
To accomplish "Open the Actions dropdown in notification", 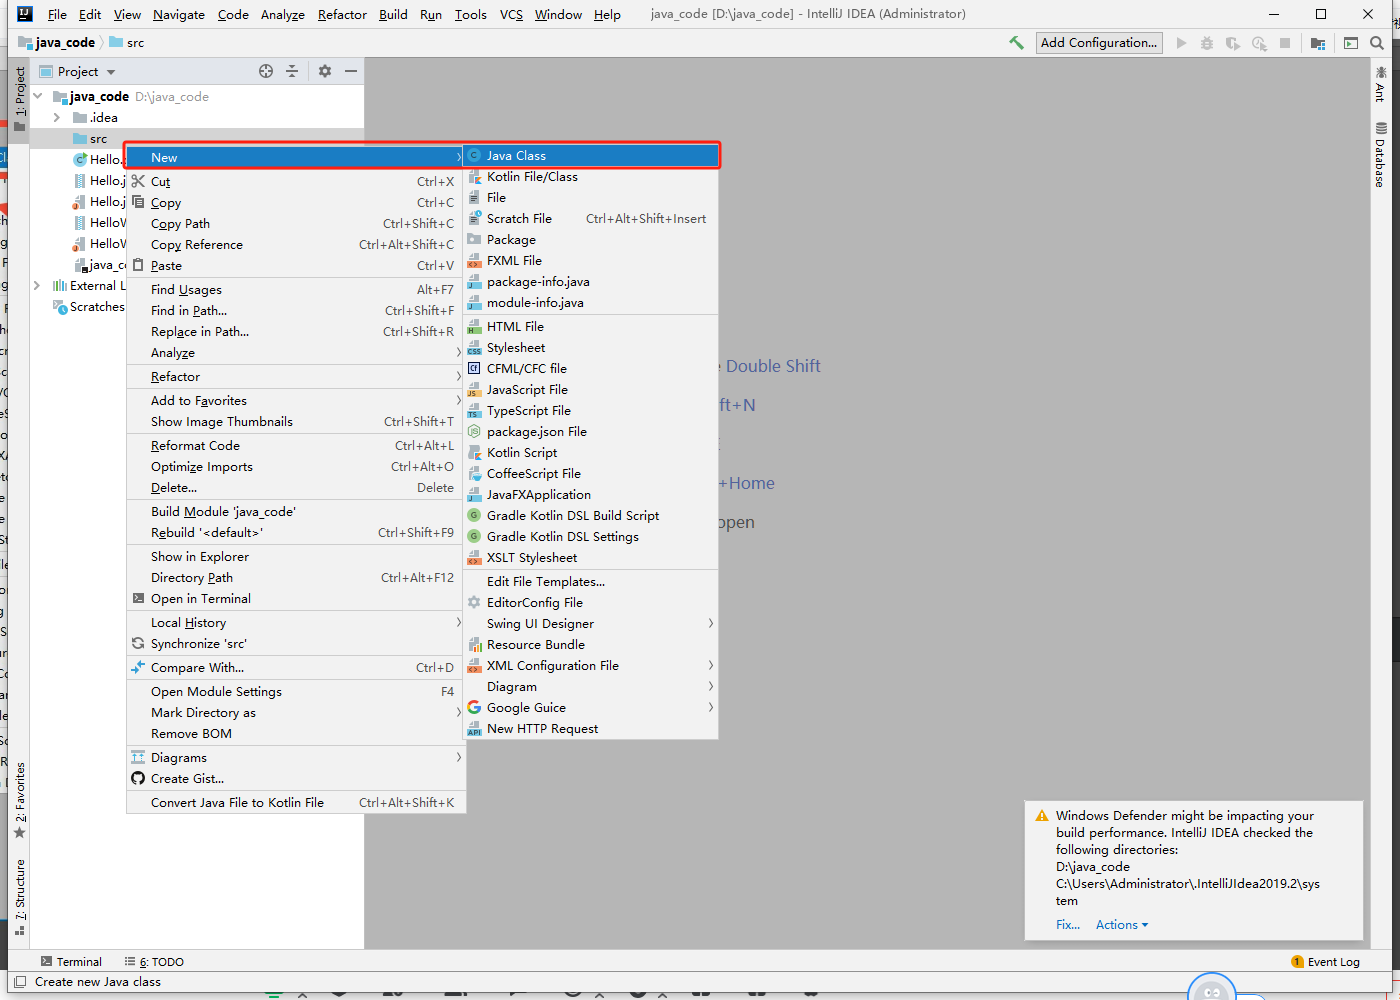I will (x=1122, y=925).
